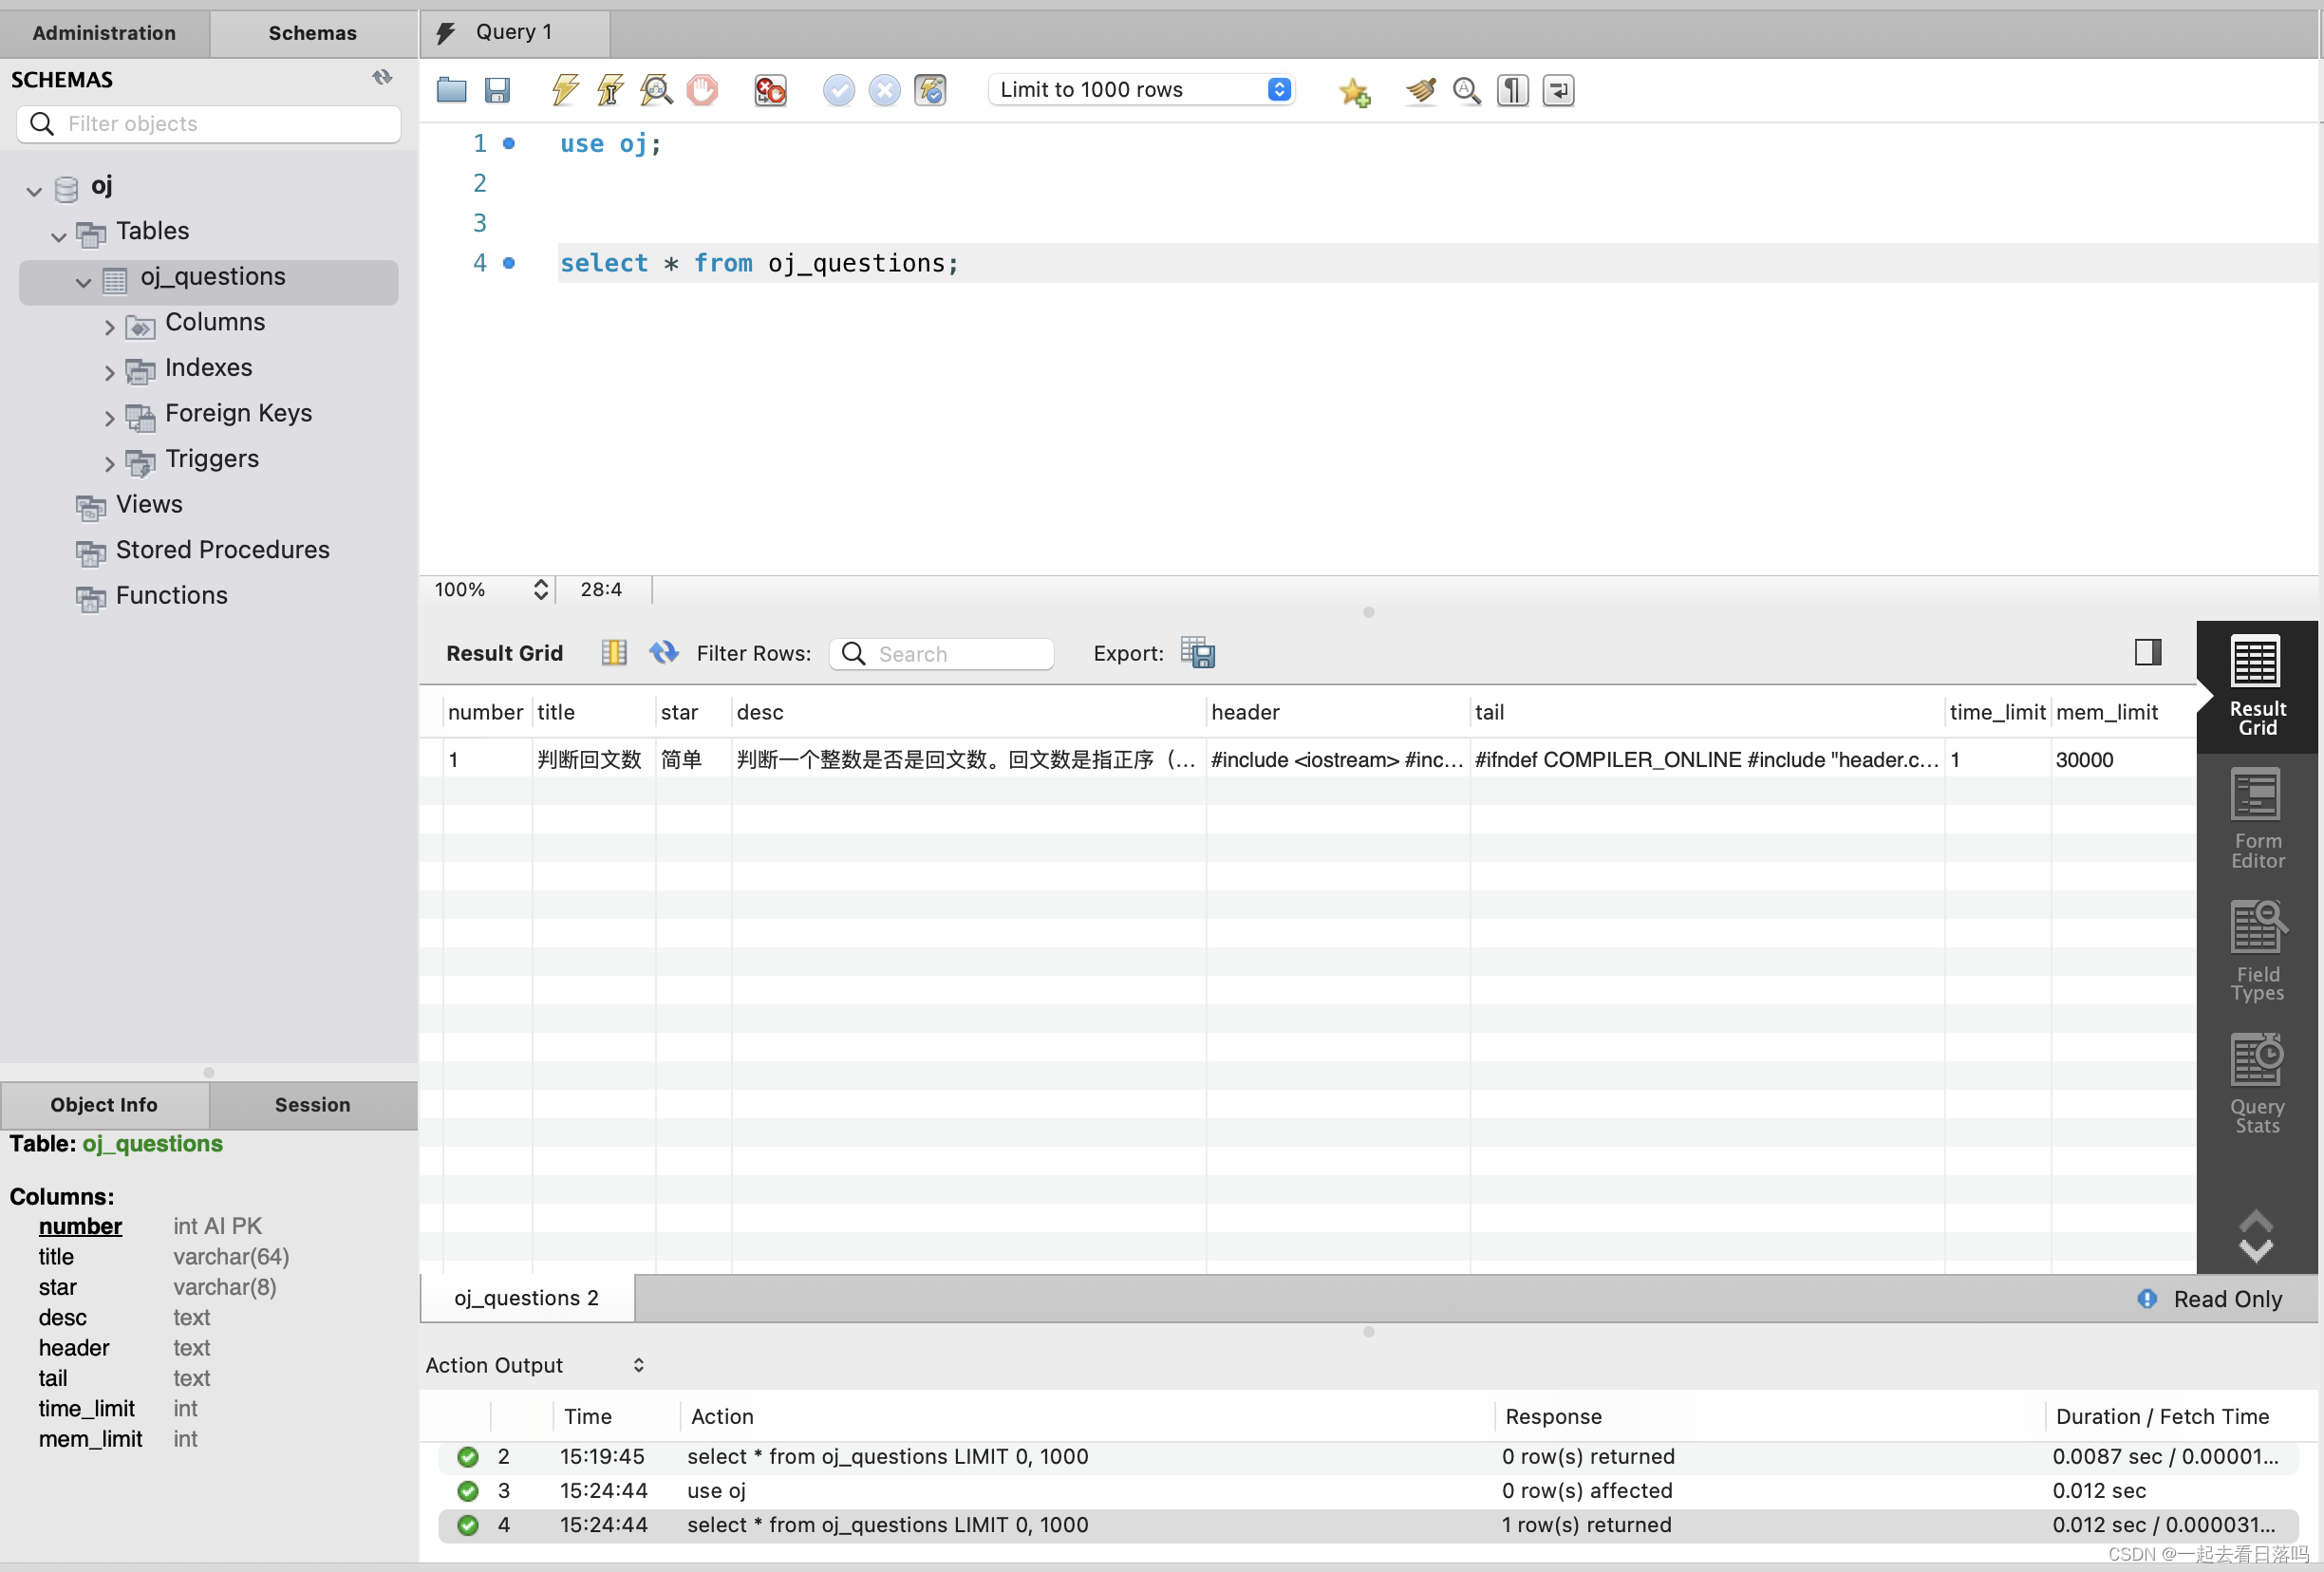Screen dimensions: 2324x1572
Task: Open the Limit to 1000 rows dropdown
Action: tap(1141, 89)
